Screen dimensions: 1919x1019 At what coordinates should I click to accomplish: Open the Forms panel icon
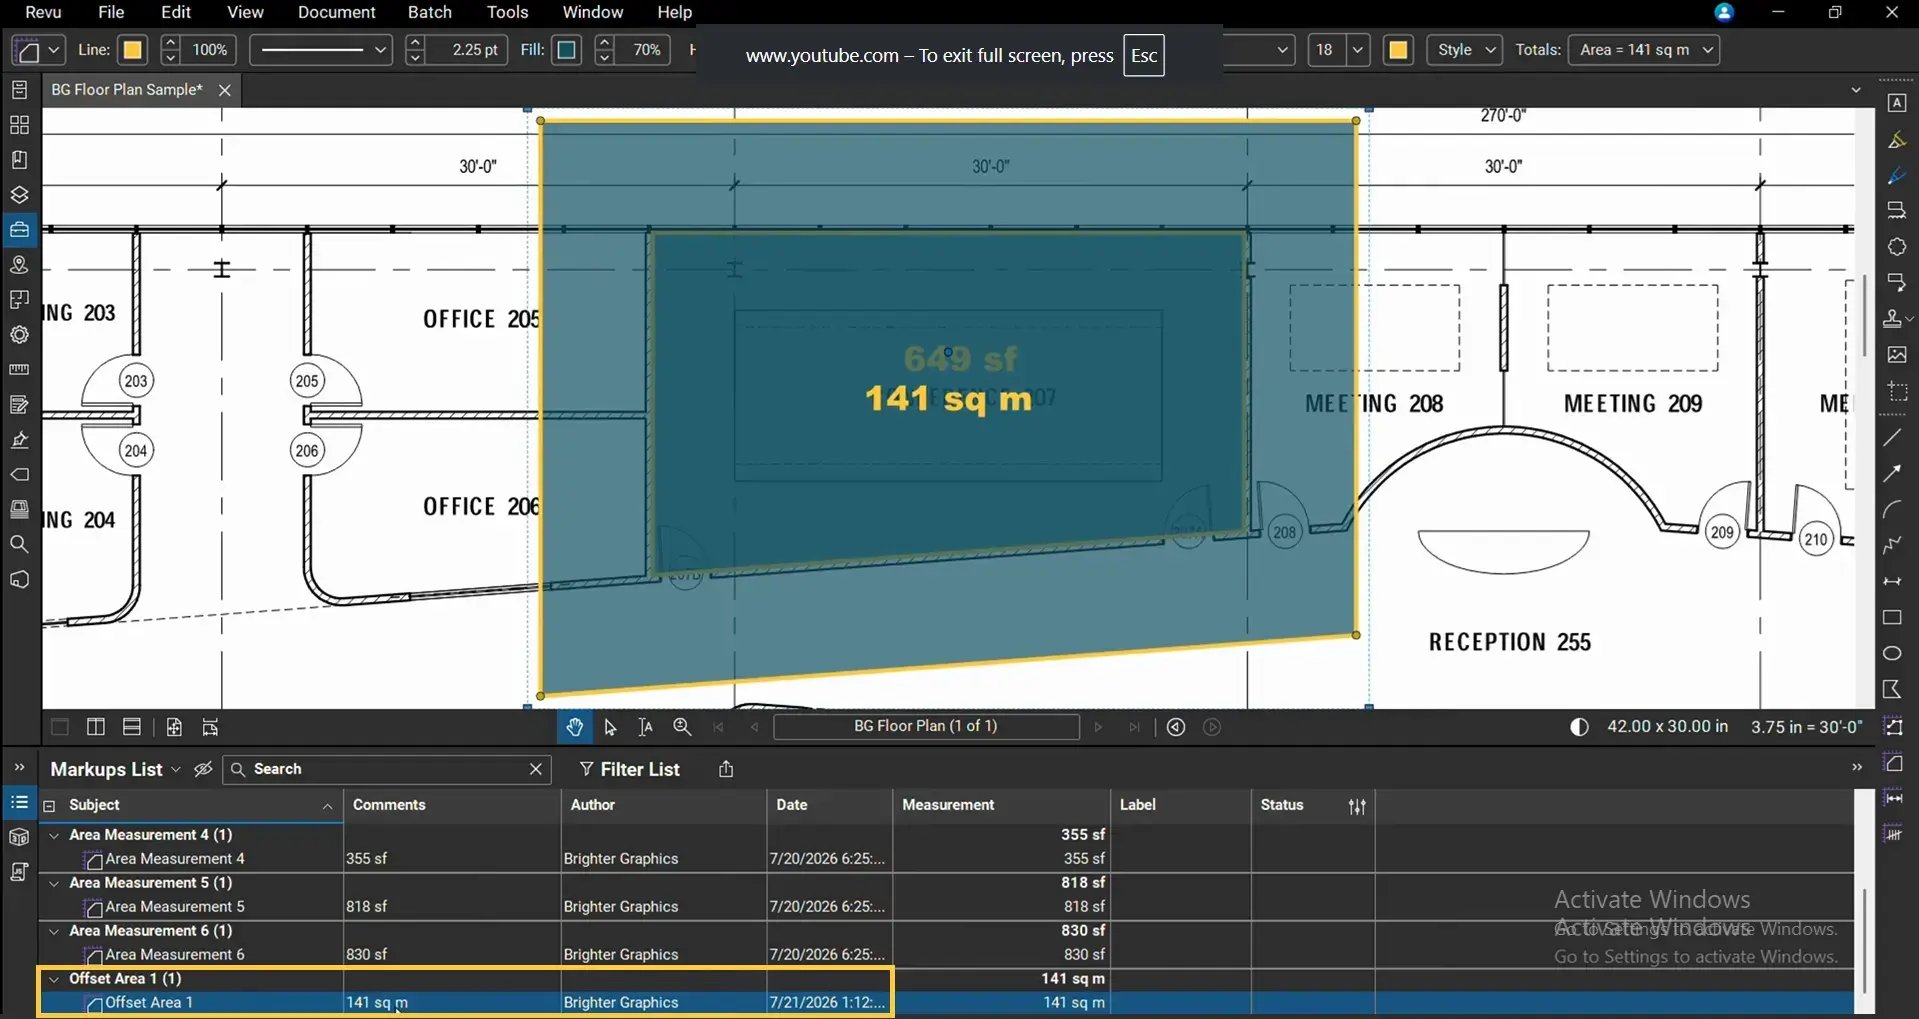(19, 405)
